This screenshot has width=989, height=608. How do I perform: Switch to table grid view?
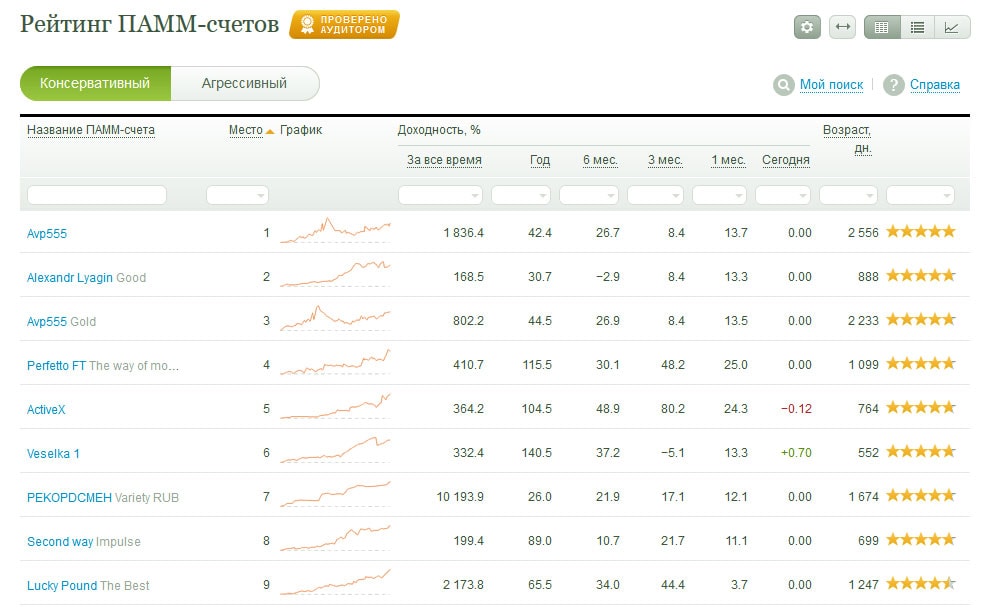881,27
